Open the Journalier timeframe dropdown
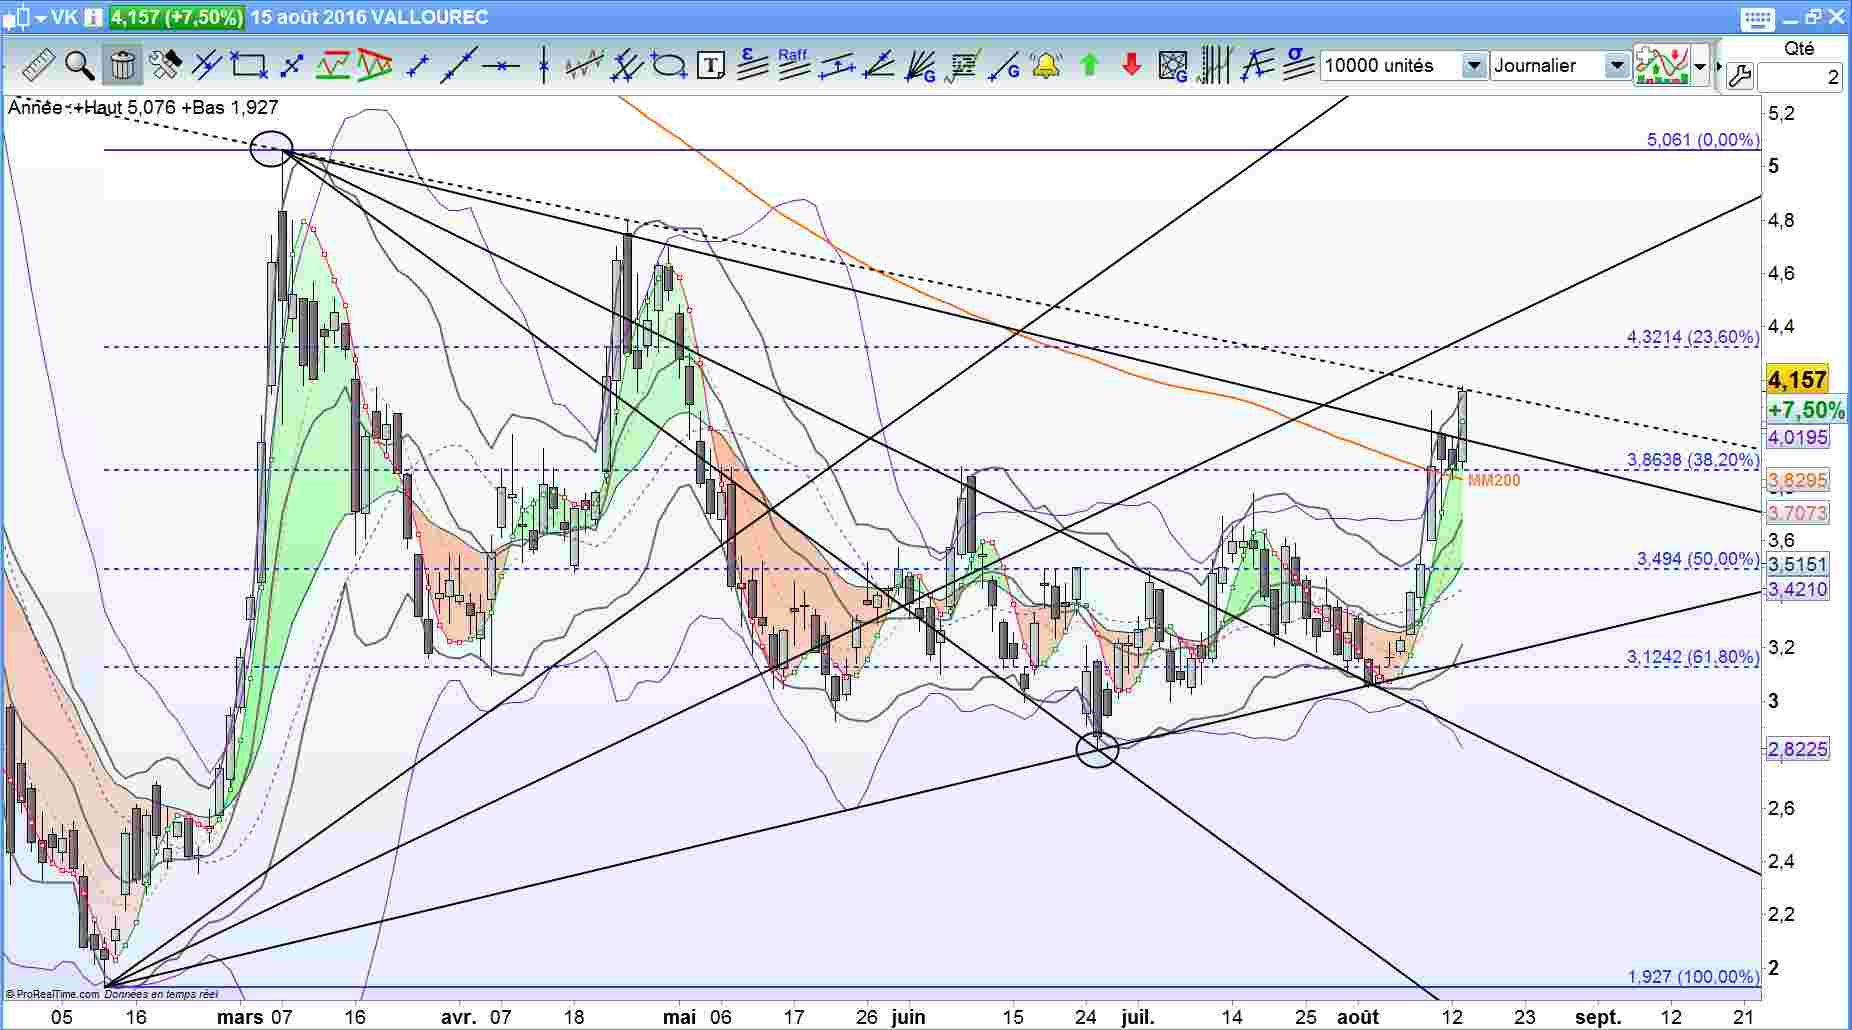 [1616, 66]
